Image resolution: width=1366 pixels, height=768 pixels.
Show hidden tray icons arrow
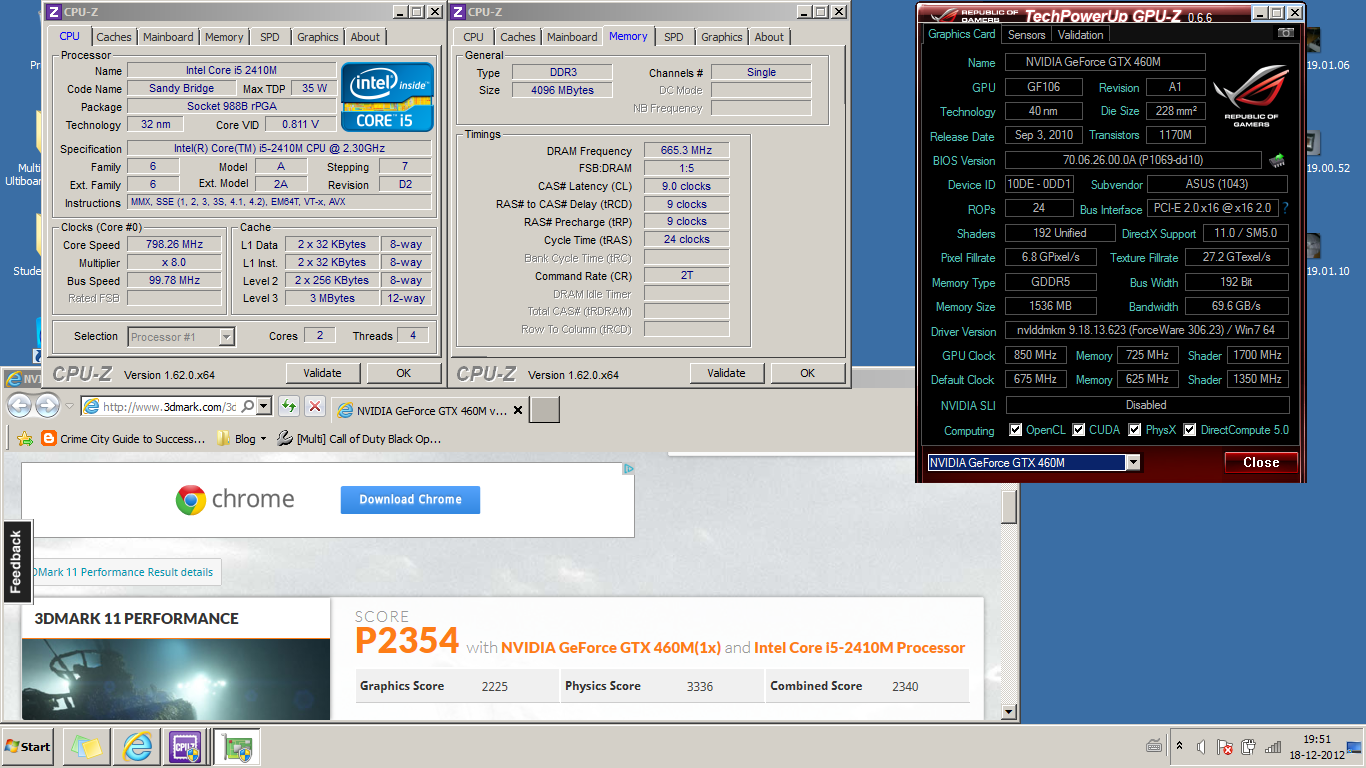[1178, 747]
